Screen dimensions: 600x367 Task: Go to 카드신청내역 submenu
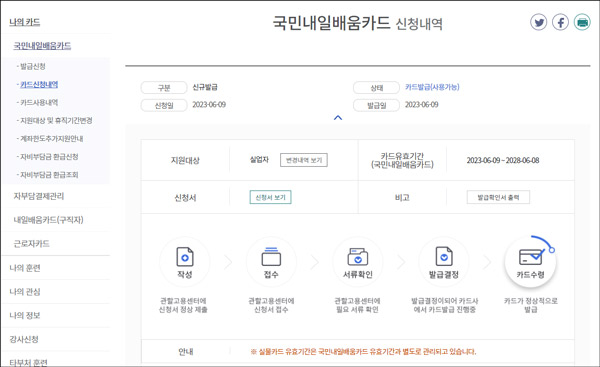click(x=39, y=84)
